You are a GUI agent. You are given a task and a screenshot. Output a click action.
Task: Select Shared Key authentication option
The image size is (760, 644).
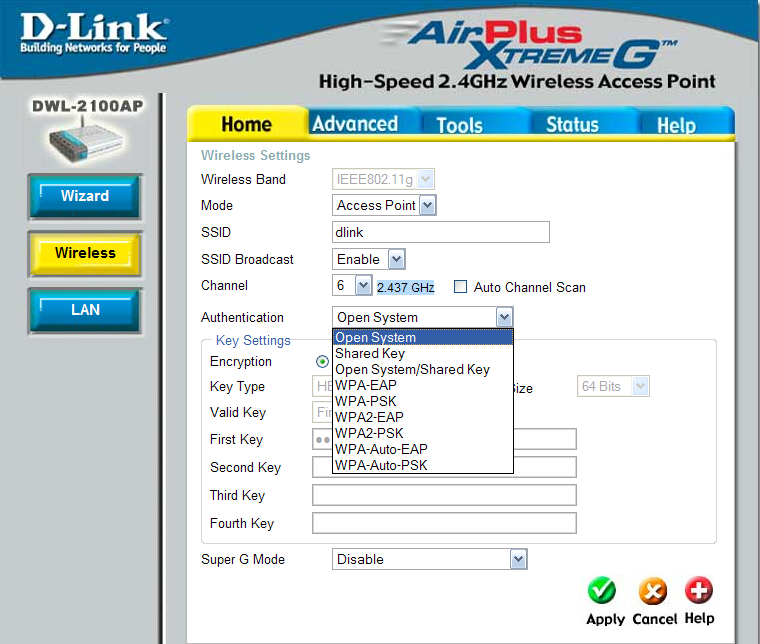pos(423,353)
